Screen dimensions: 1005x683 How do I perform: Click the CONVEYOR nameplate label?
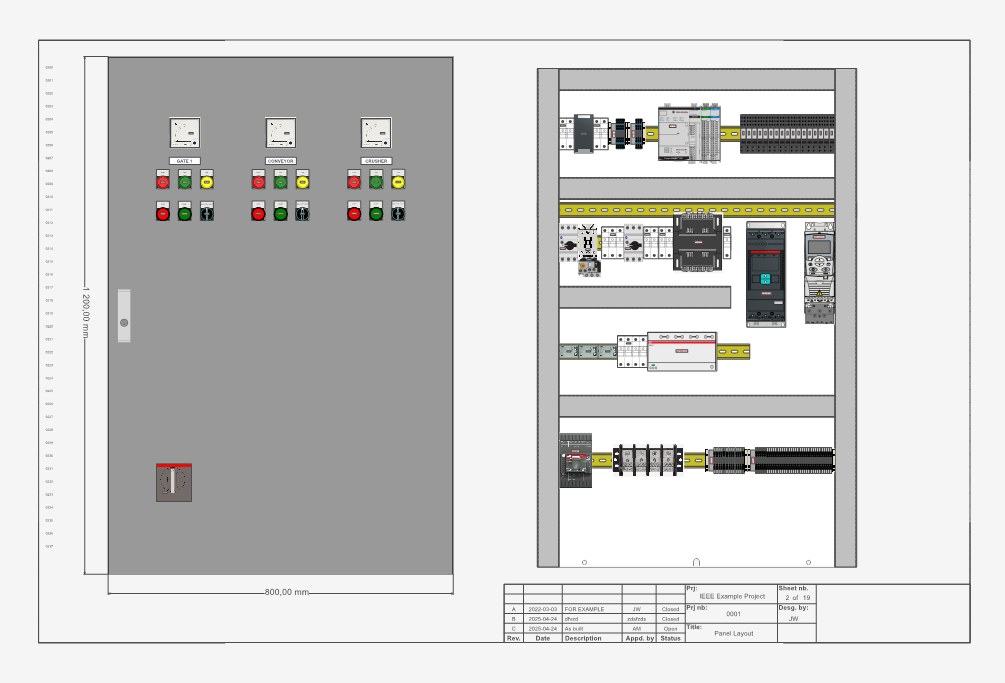(281, 161)
